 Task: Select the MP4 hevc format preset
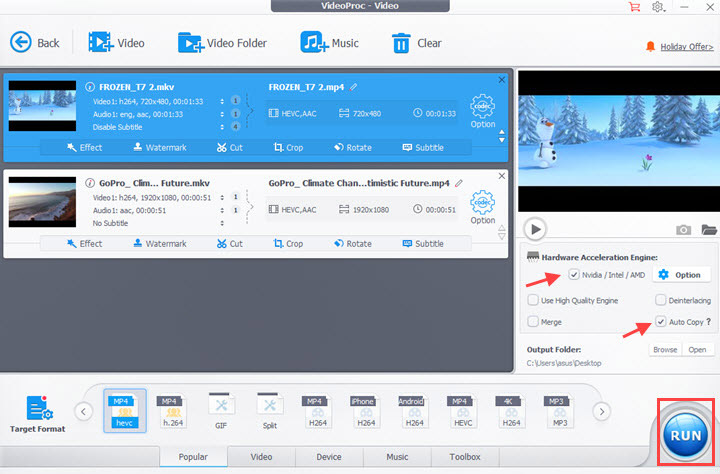tap(124, 411)
